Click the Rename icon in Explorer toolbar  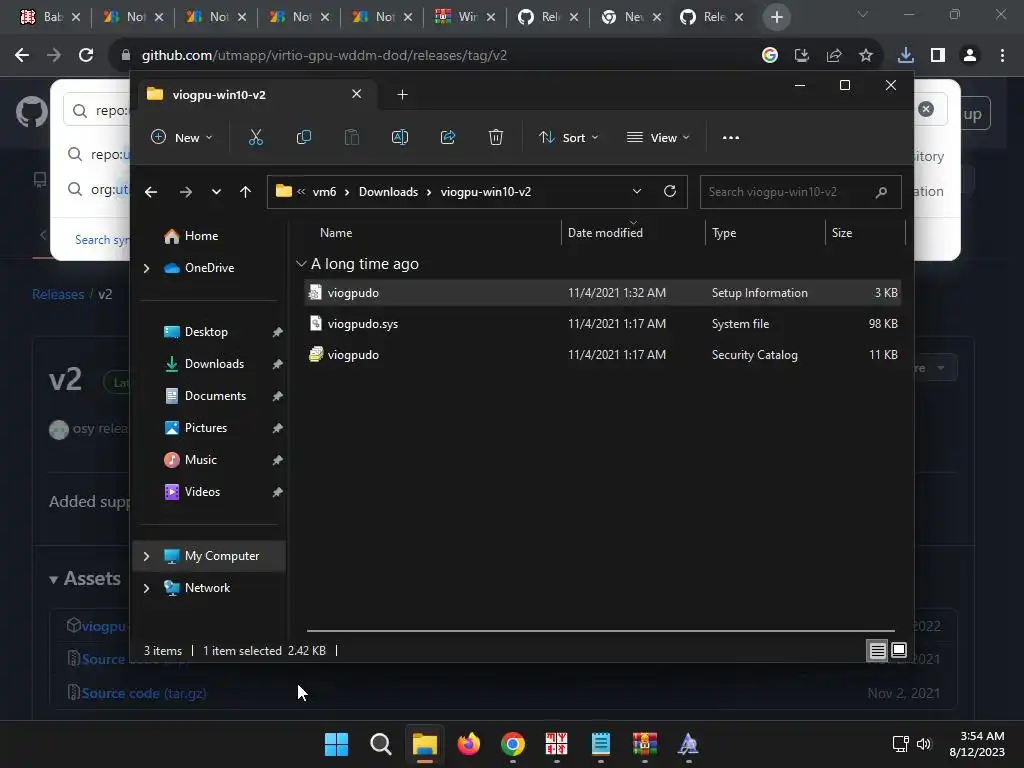(x=400, y=137)
